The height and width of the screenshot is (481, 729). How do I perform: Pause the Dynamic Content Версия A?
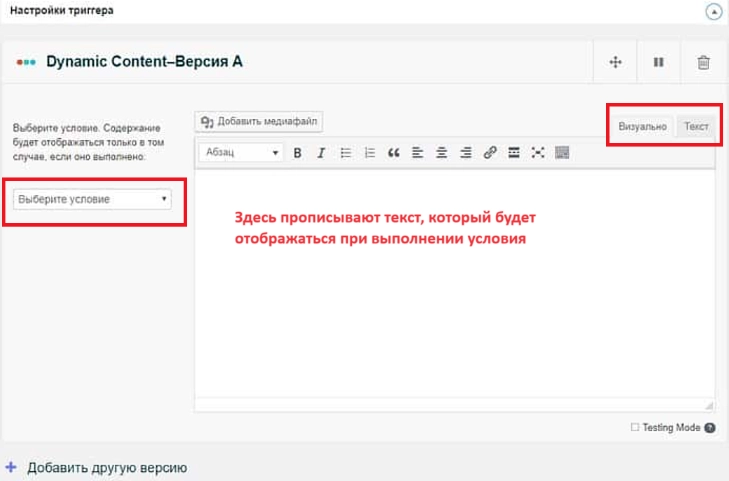point(658,62)
